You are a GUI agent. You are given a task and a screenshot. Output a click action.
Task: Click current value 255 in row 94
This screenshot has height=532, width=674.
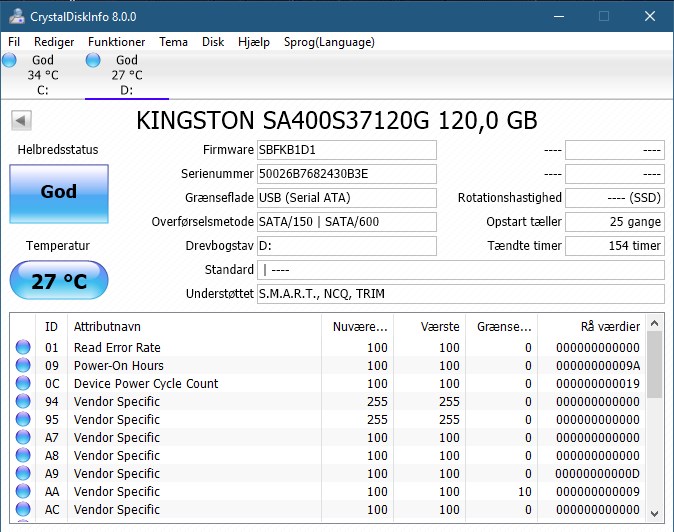[377, 401]
